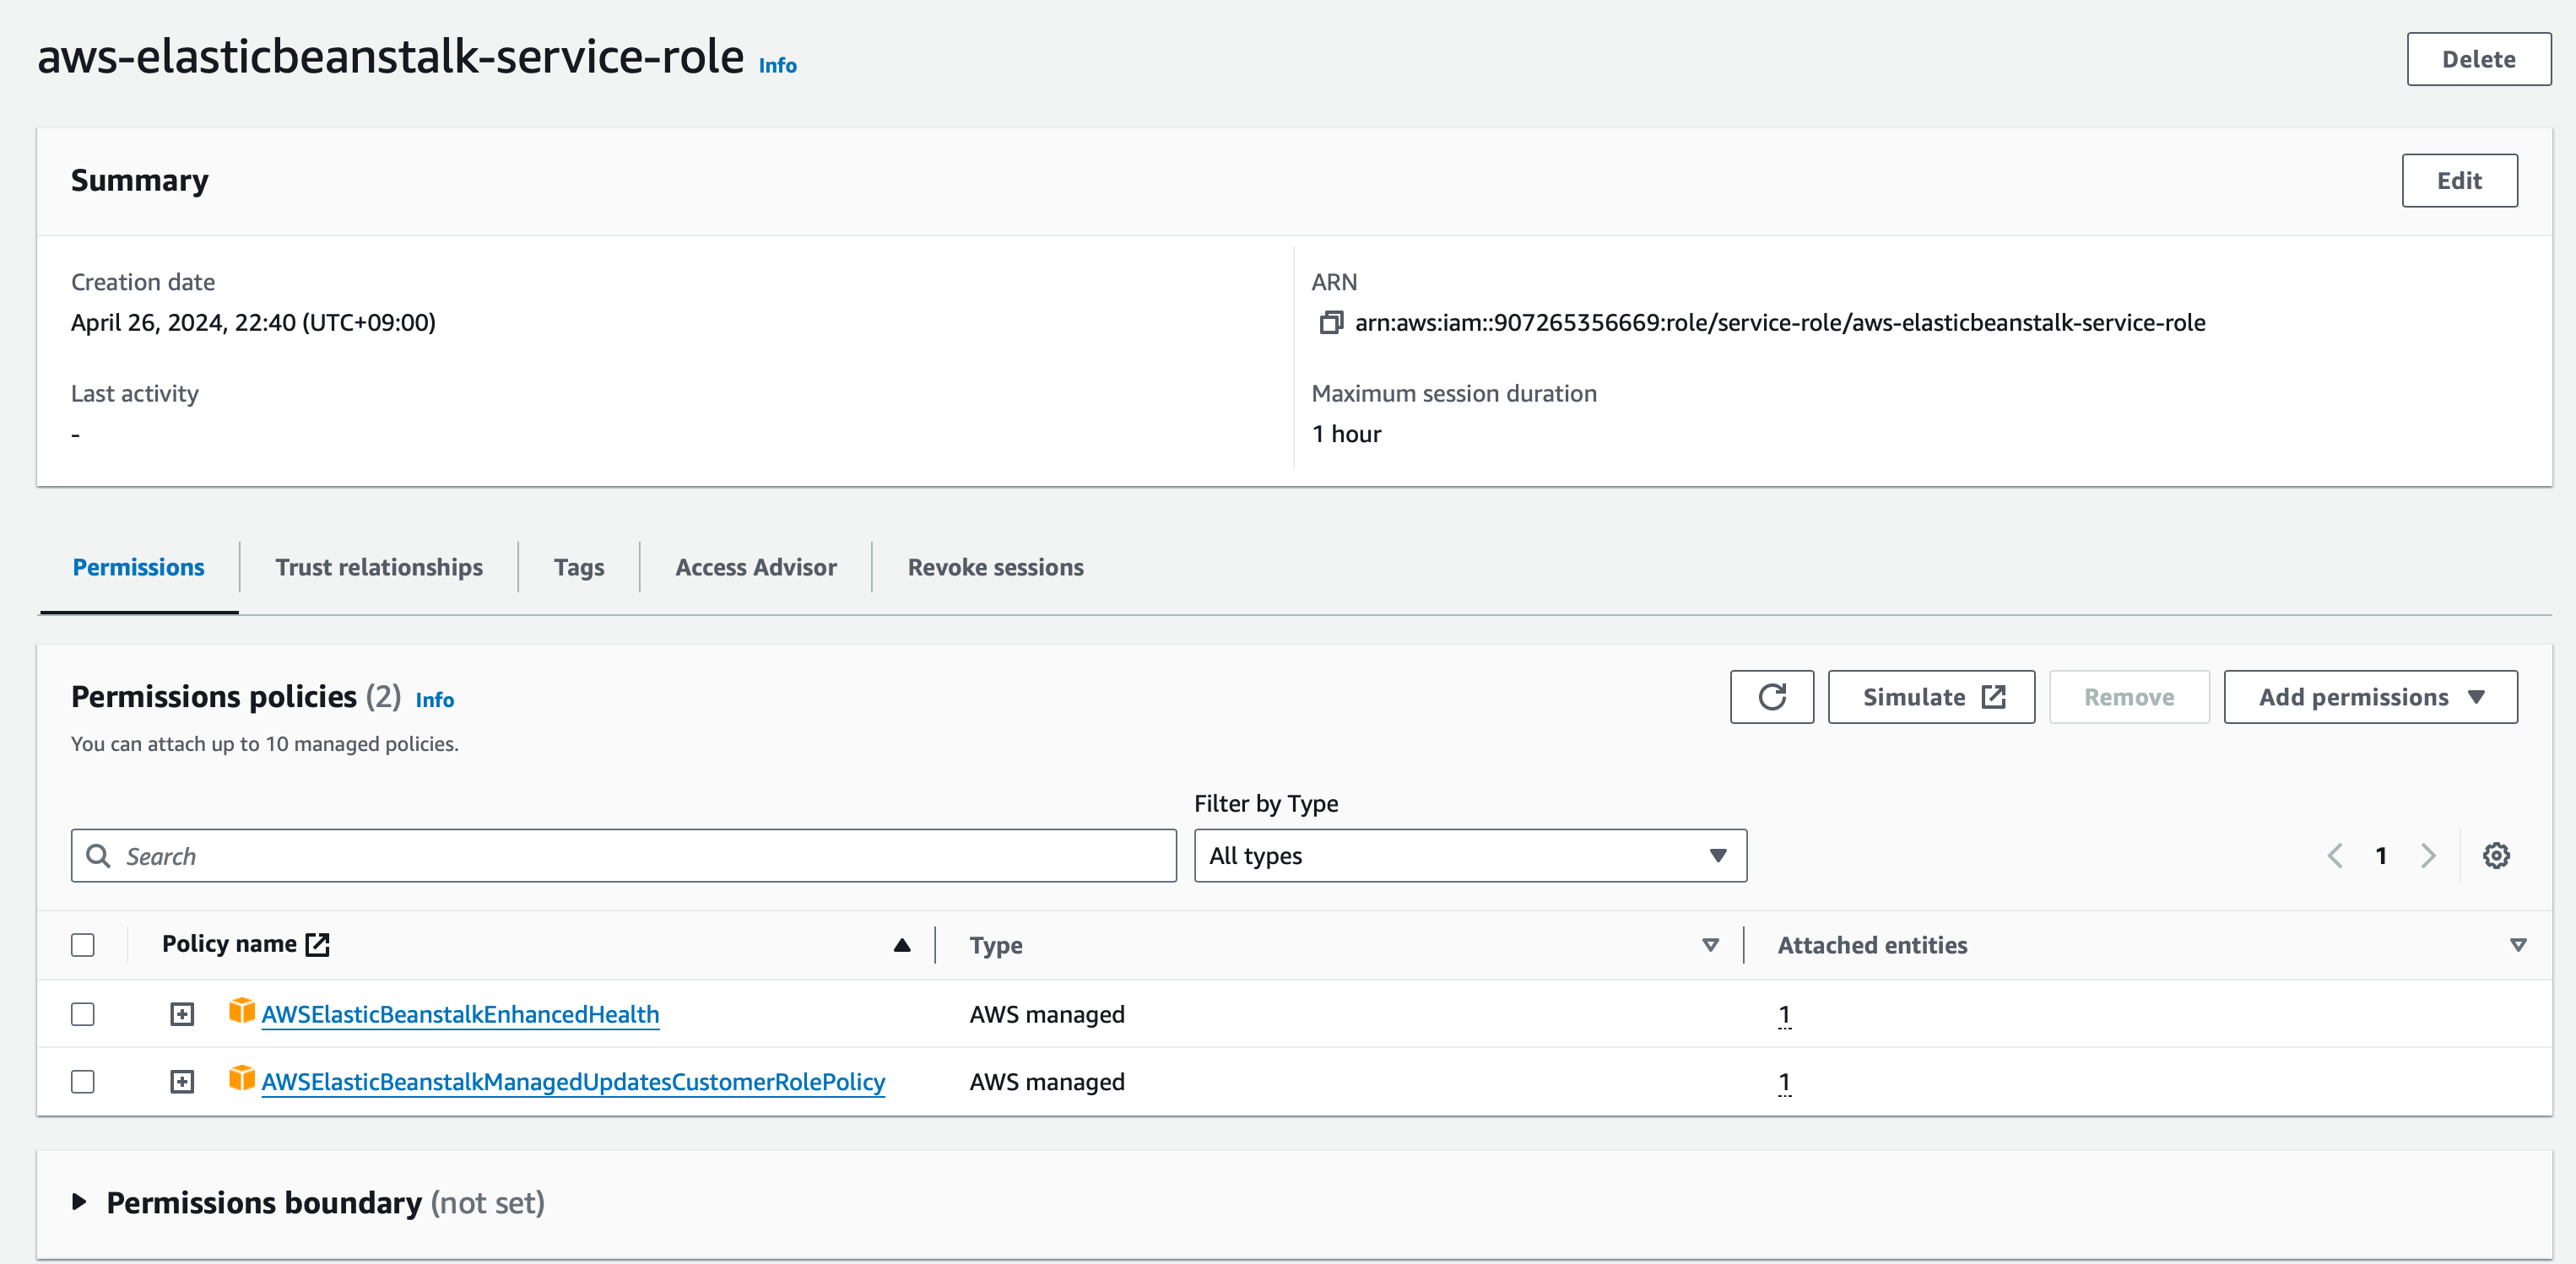Viewport: 2576px width, 1264px height.
Task: Sort by the Attached entities column arrow
Action: (x=2518, y=945)
